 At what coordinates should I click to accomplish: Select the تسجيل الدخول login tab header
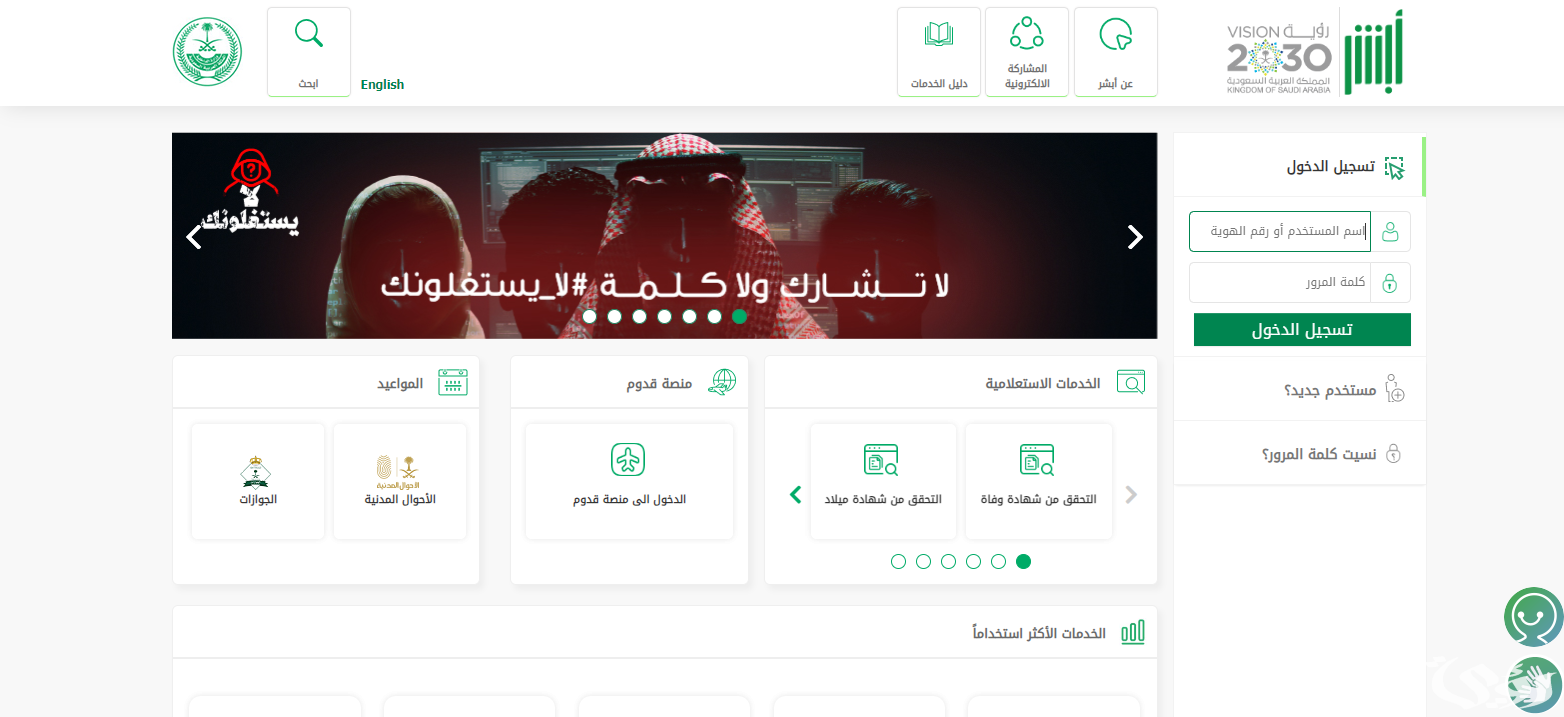pyautogui.click(x=1299, y=167)
